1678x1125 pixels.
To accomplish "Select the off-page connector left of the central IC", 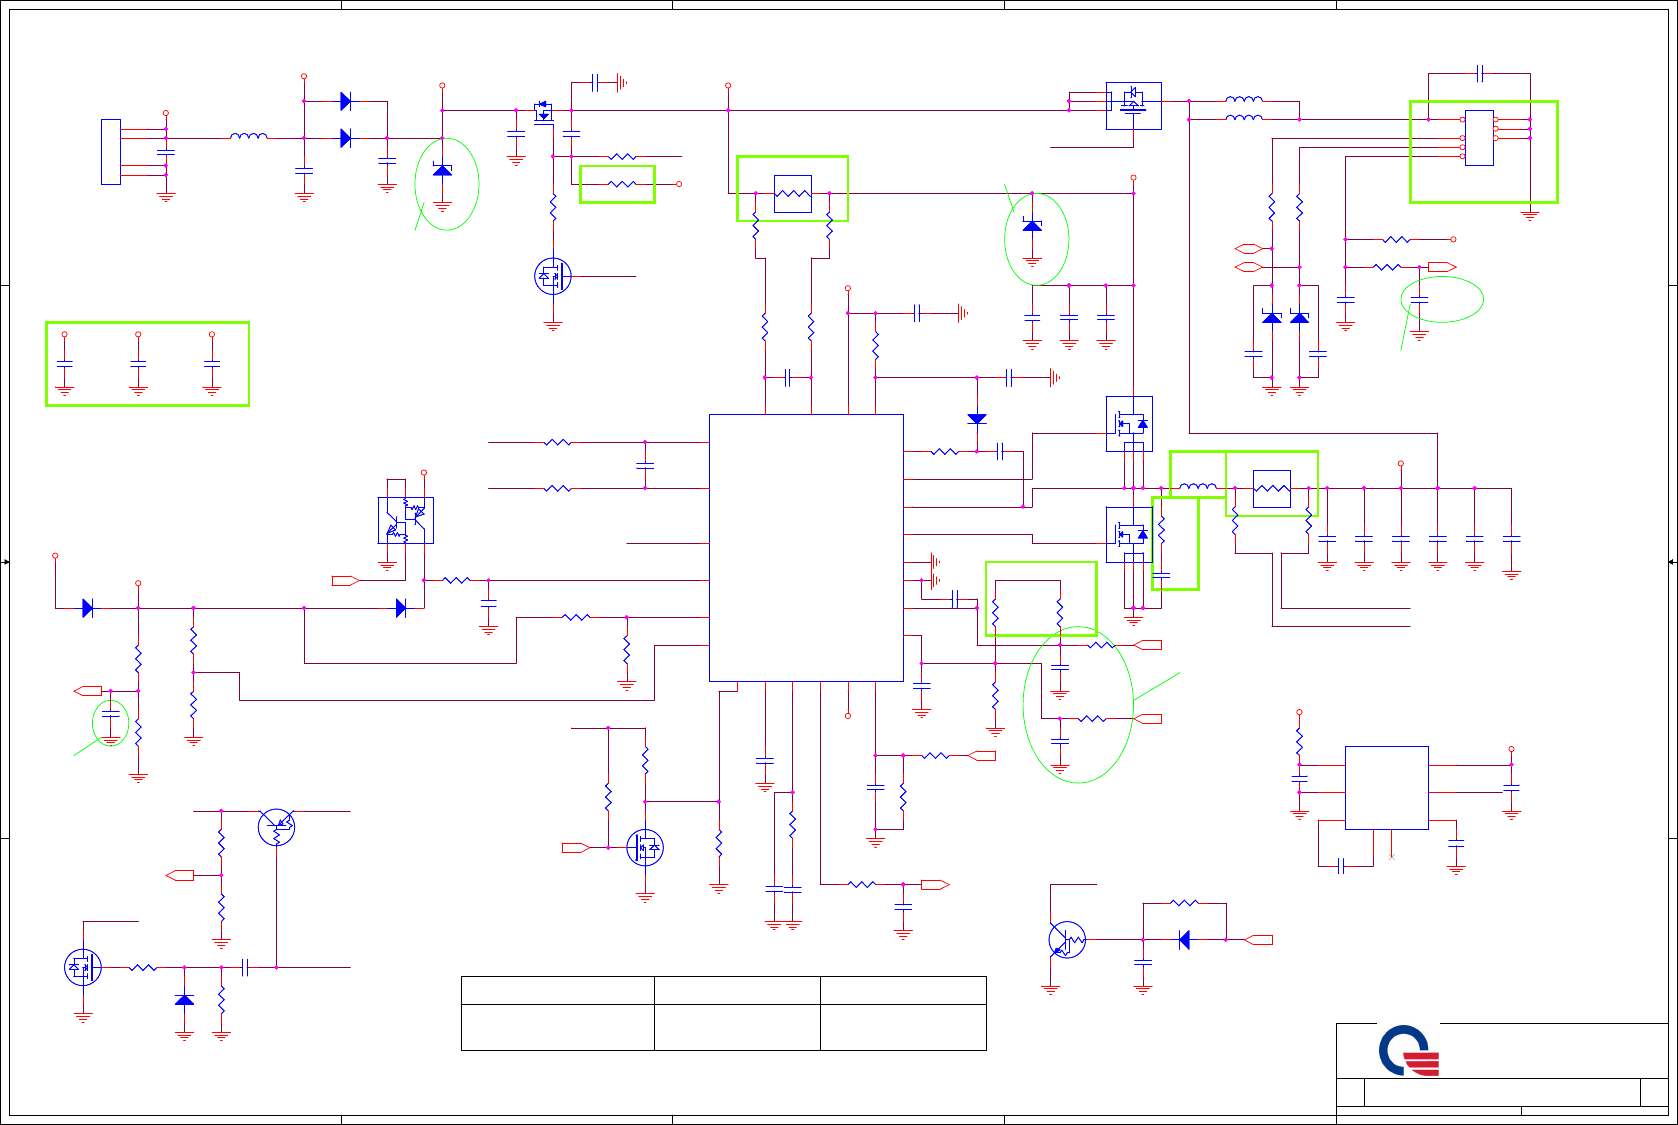I will pyautogui.click(x=346, y=580).
